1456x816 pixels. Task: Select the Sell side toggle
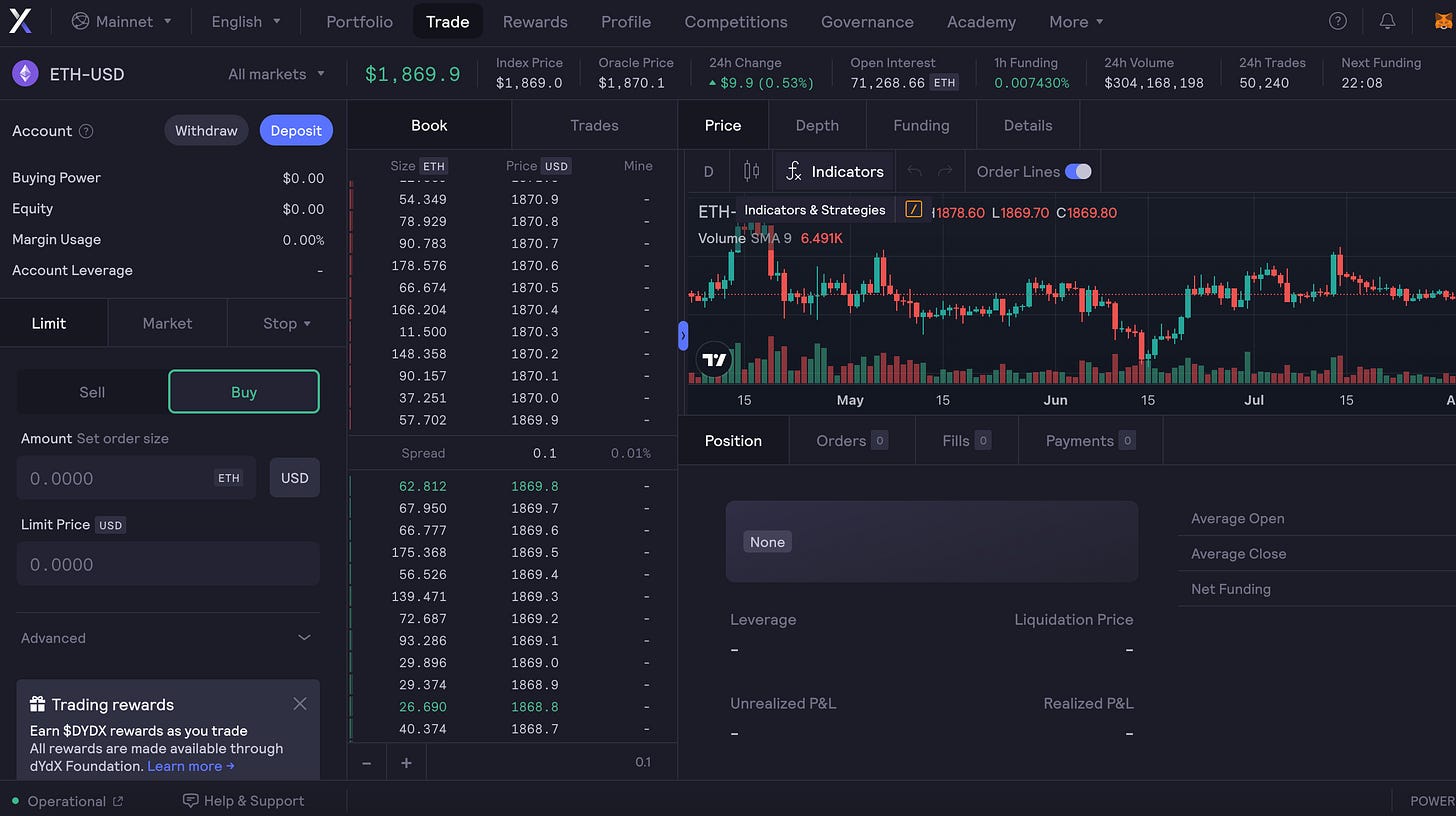pos(92,392)
